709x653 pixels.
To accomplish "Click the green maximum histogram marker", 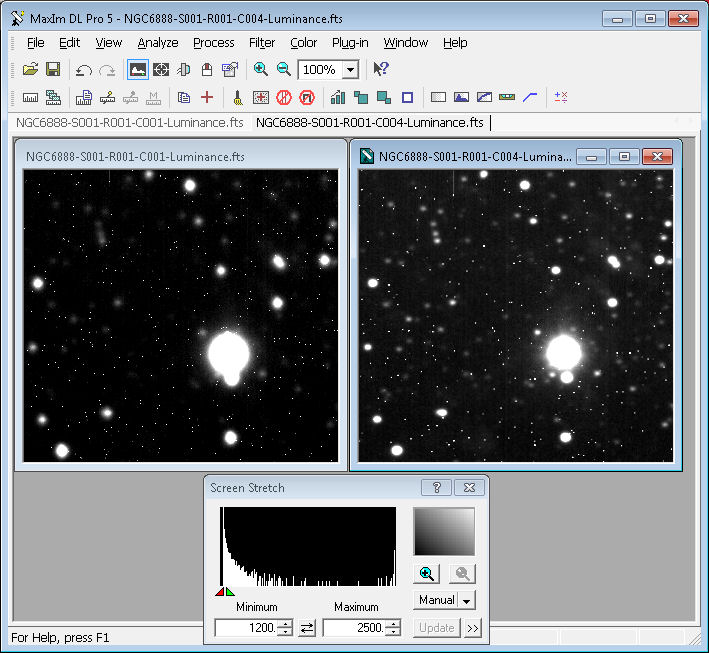I will [231, 592].
